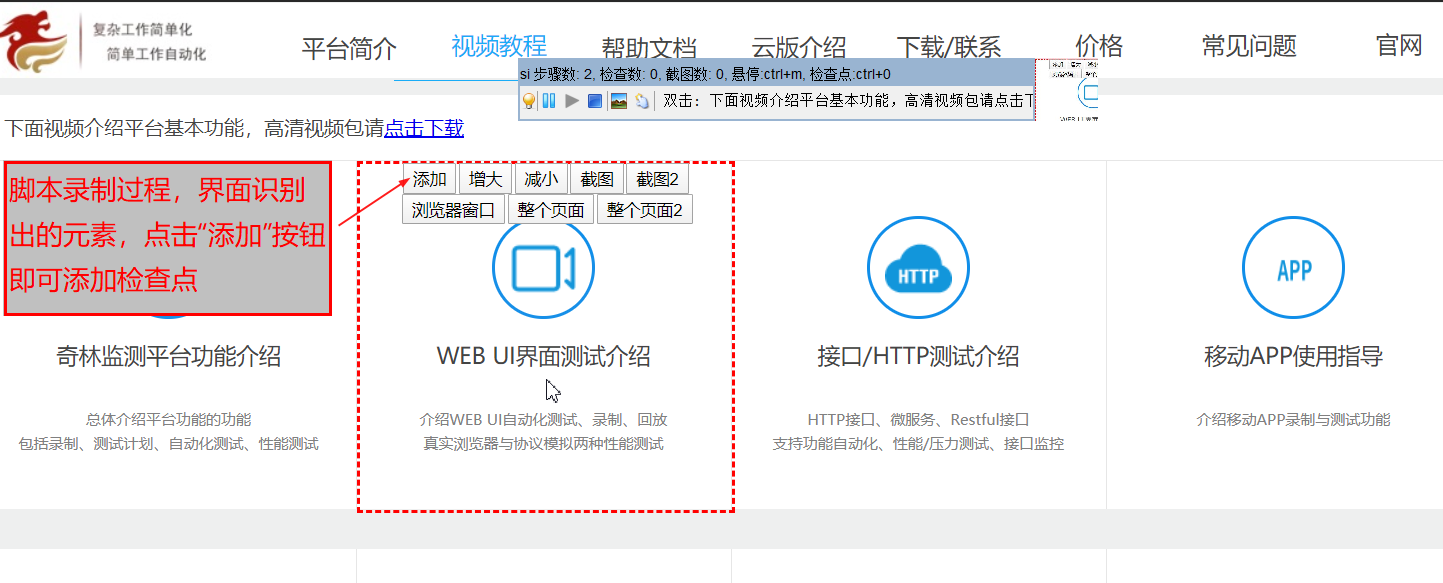Click the 增大 button
Screen dimensions: 1443x583
485,179
